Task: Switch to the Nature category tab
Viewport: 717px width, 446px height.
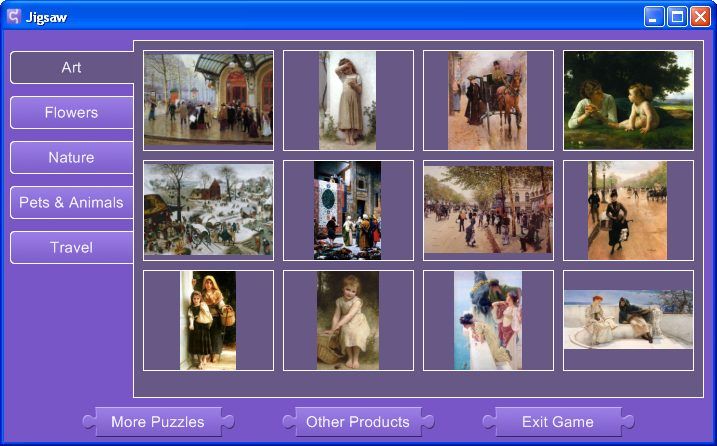Action: 71,157
